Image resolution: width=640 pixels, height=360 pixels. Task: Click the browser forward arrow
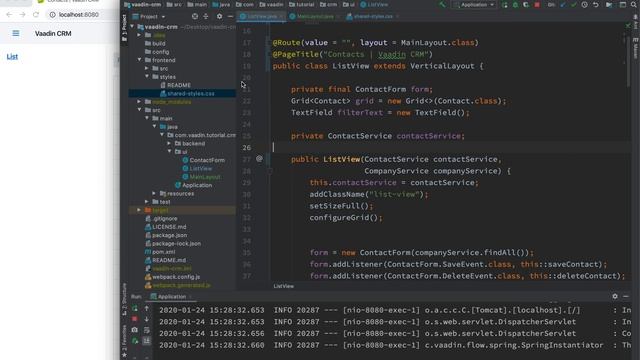click(22, 15)
